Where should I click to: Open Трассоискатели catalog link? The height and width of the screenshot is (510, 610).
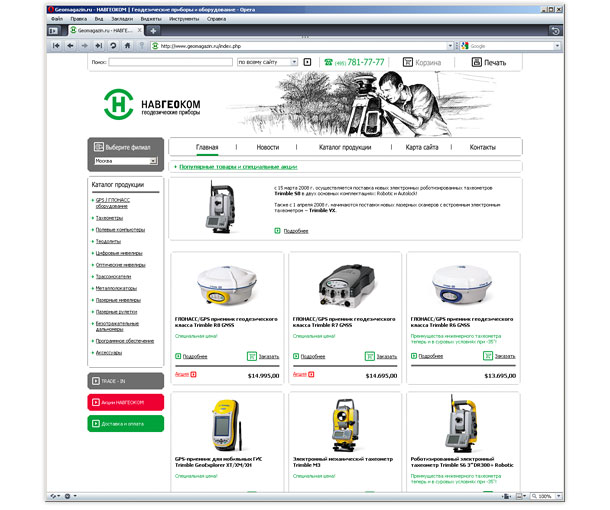pyautogui.click(x=113, y=277)
